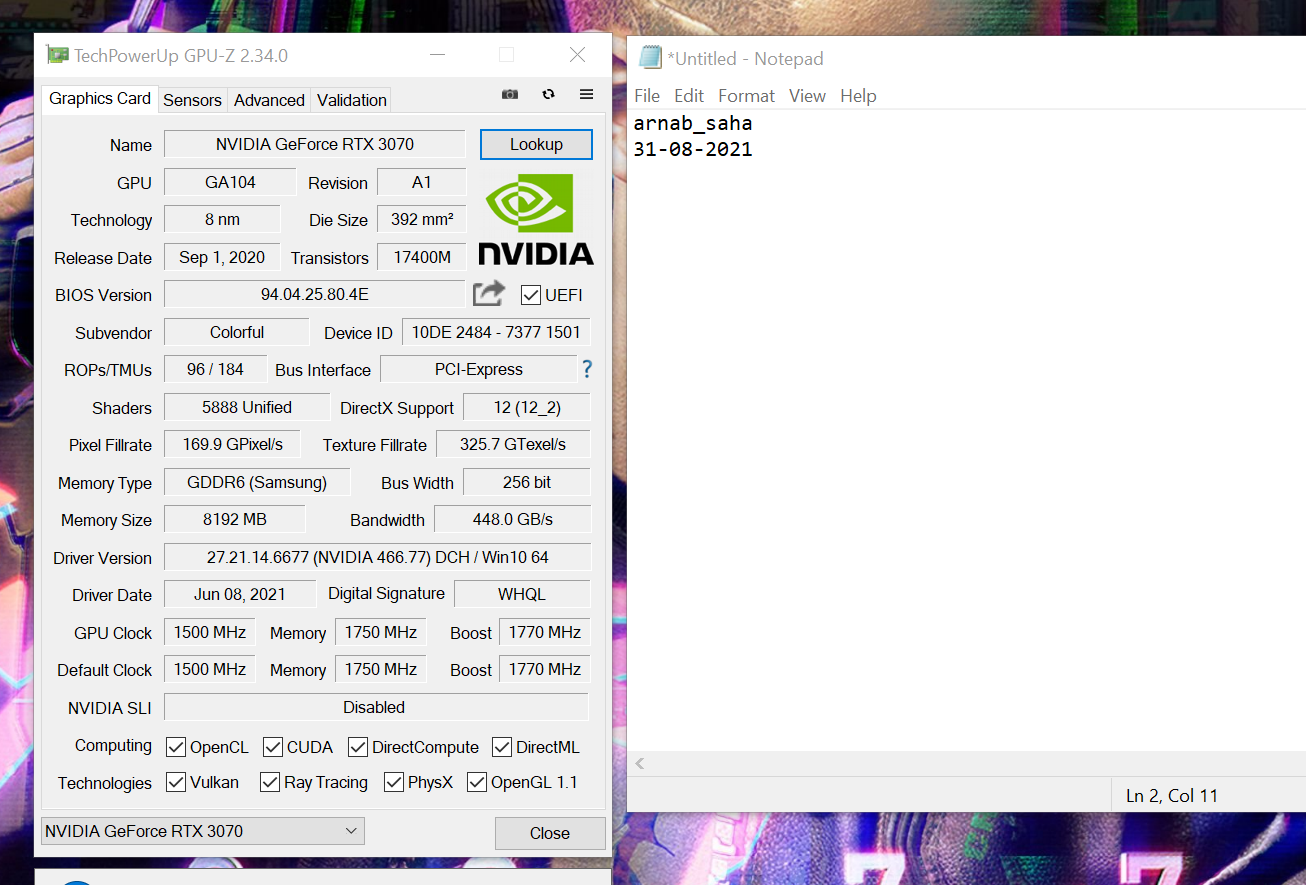The height and width of the screenshot is (885, 1306).
Task: Click the GPU-Z title bar app icon
Action: coord(58,55)
